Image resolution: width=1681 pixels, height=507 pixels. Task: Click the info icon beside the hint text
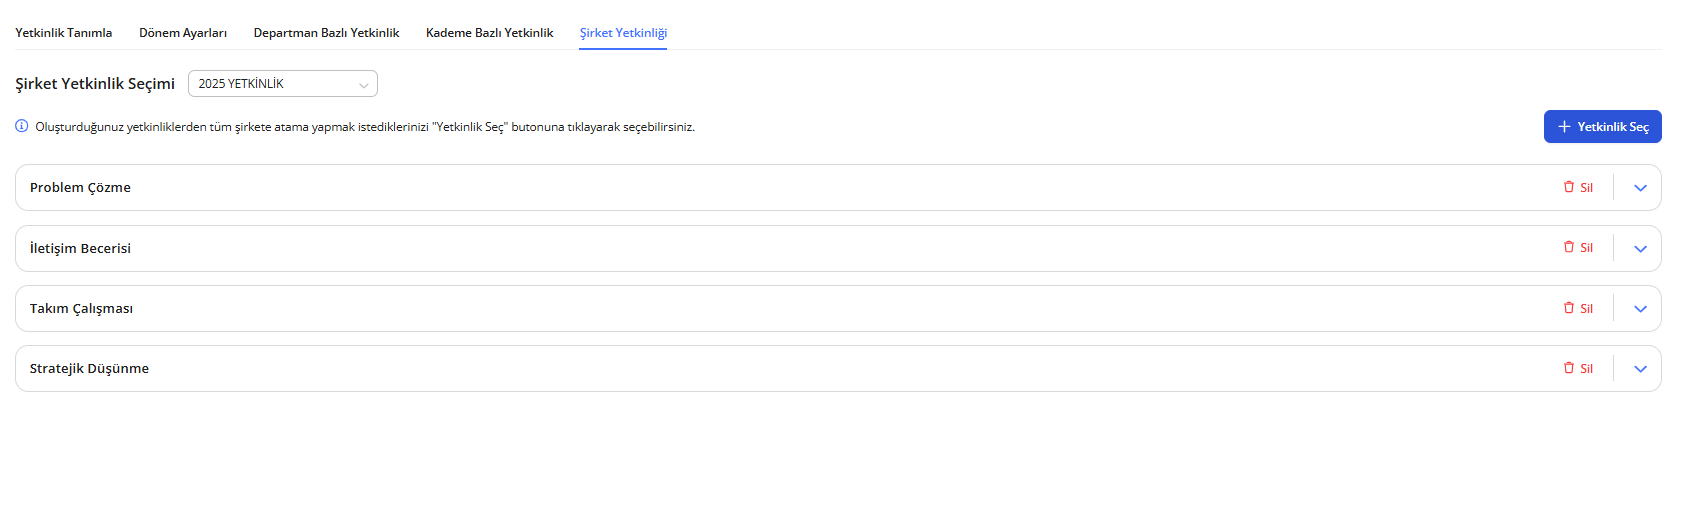(x=21, y=126)
